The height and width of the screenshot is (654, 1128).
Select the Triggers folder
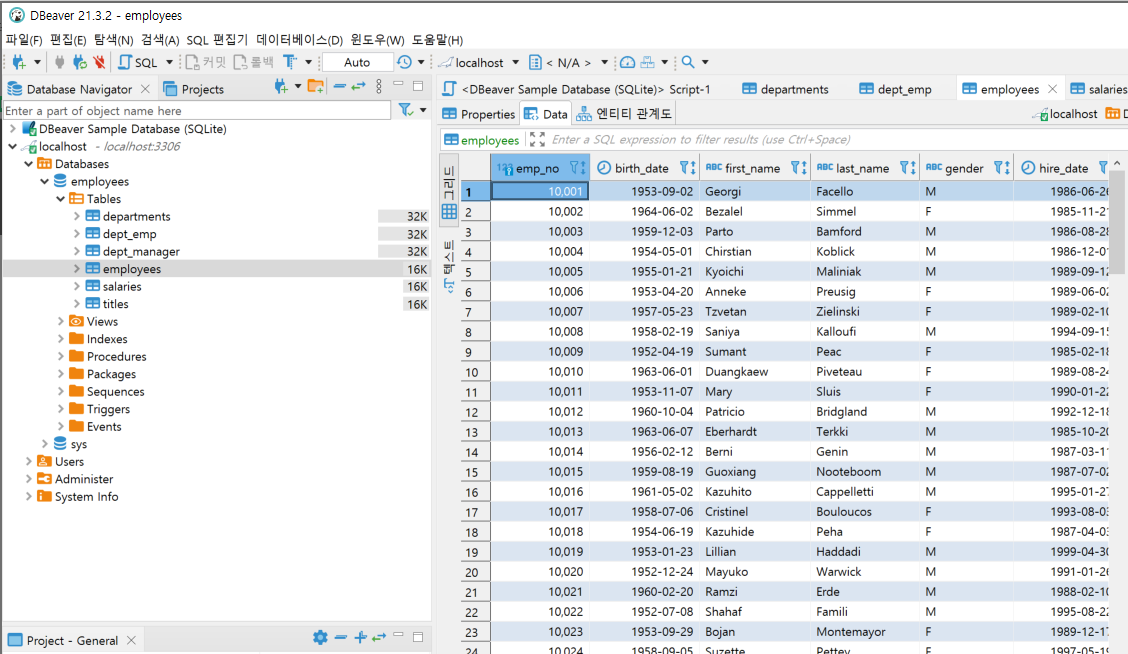108,409
